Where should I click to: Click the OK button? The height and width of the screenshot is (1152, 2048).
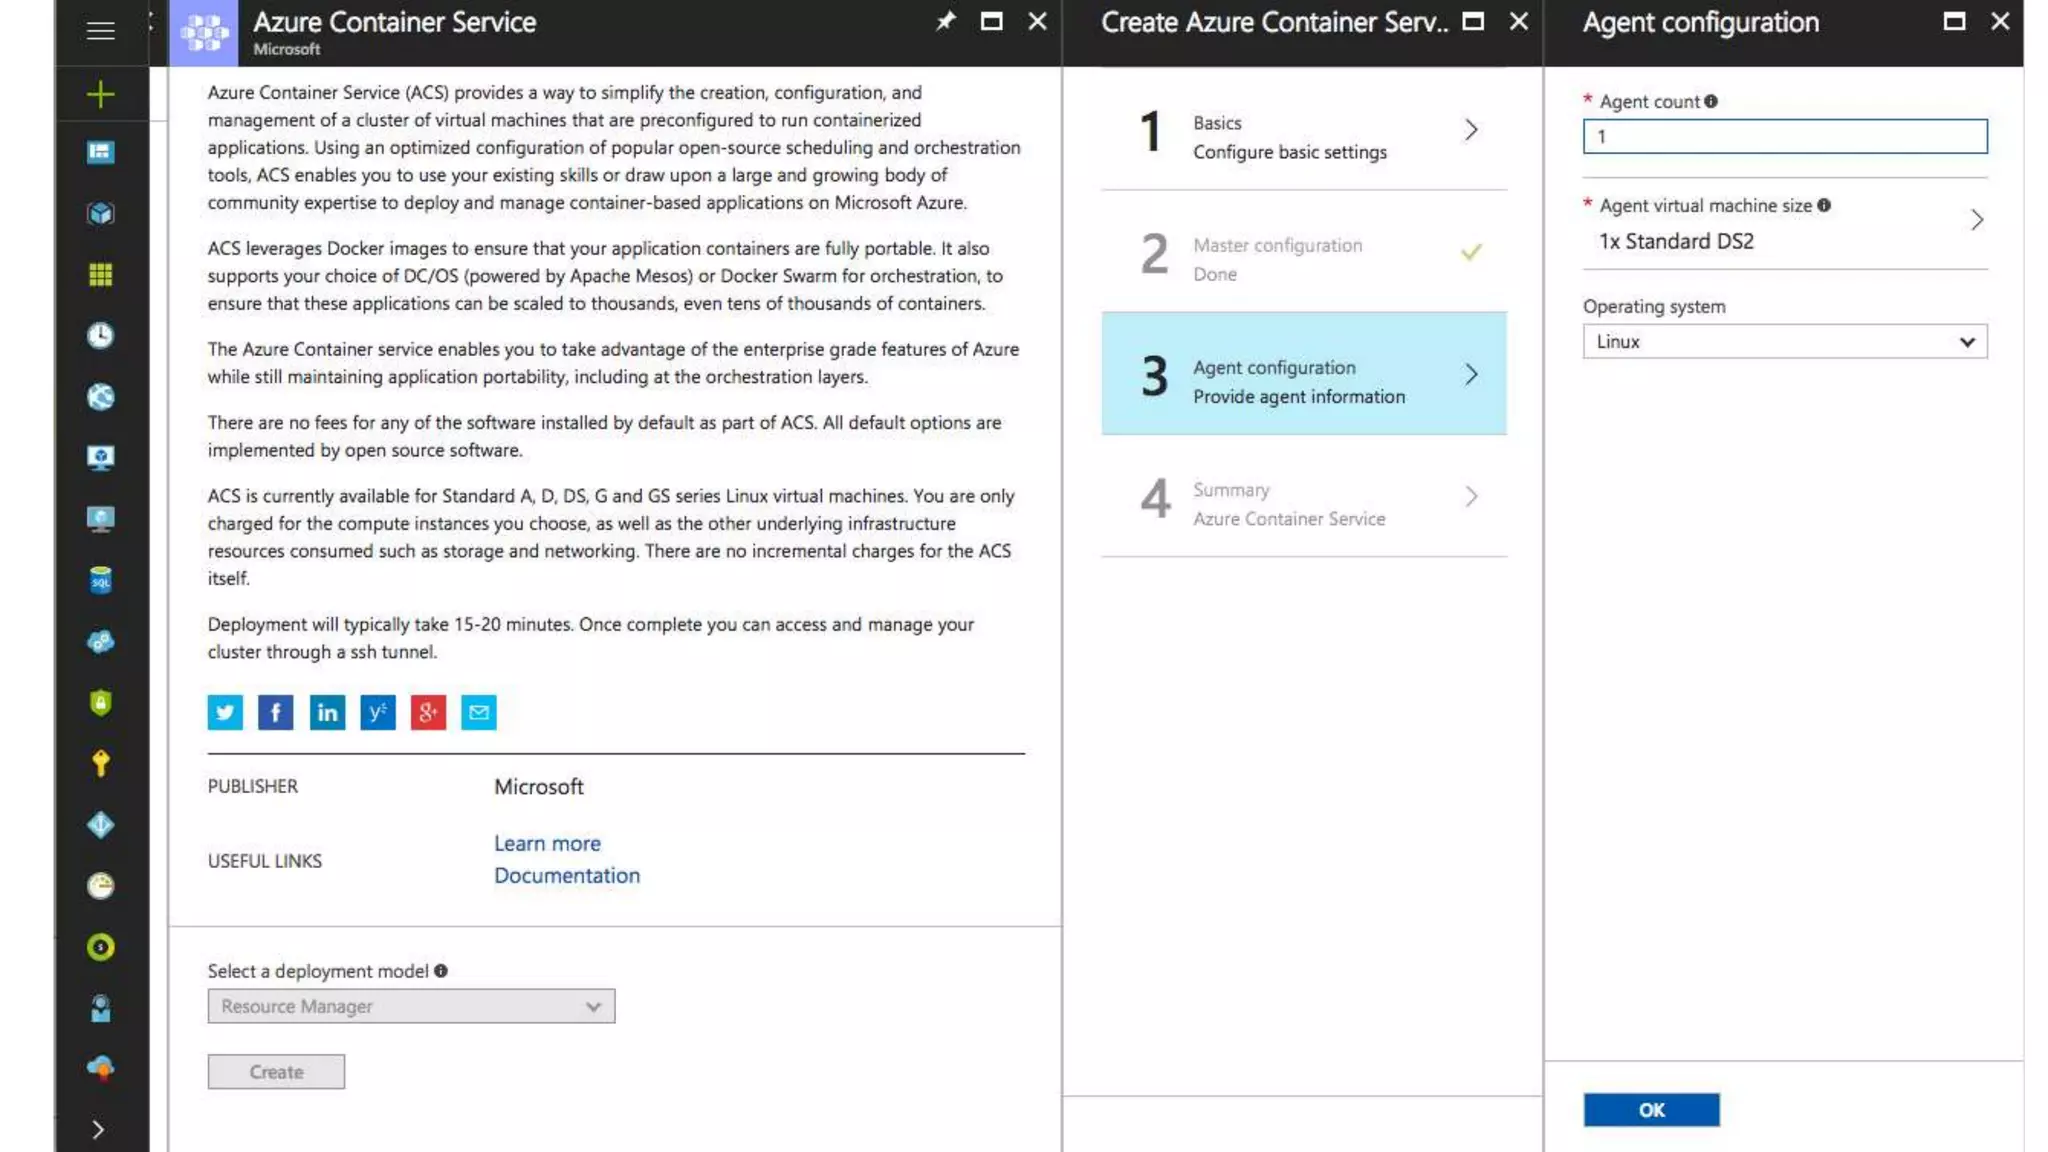(1651, 1110)
